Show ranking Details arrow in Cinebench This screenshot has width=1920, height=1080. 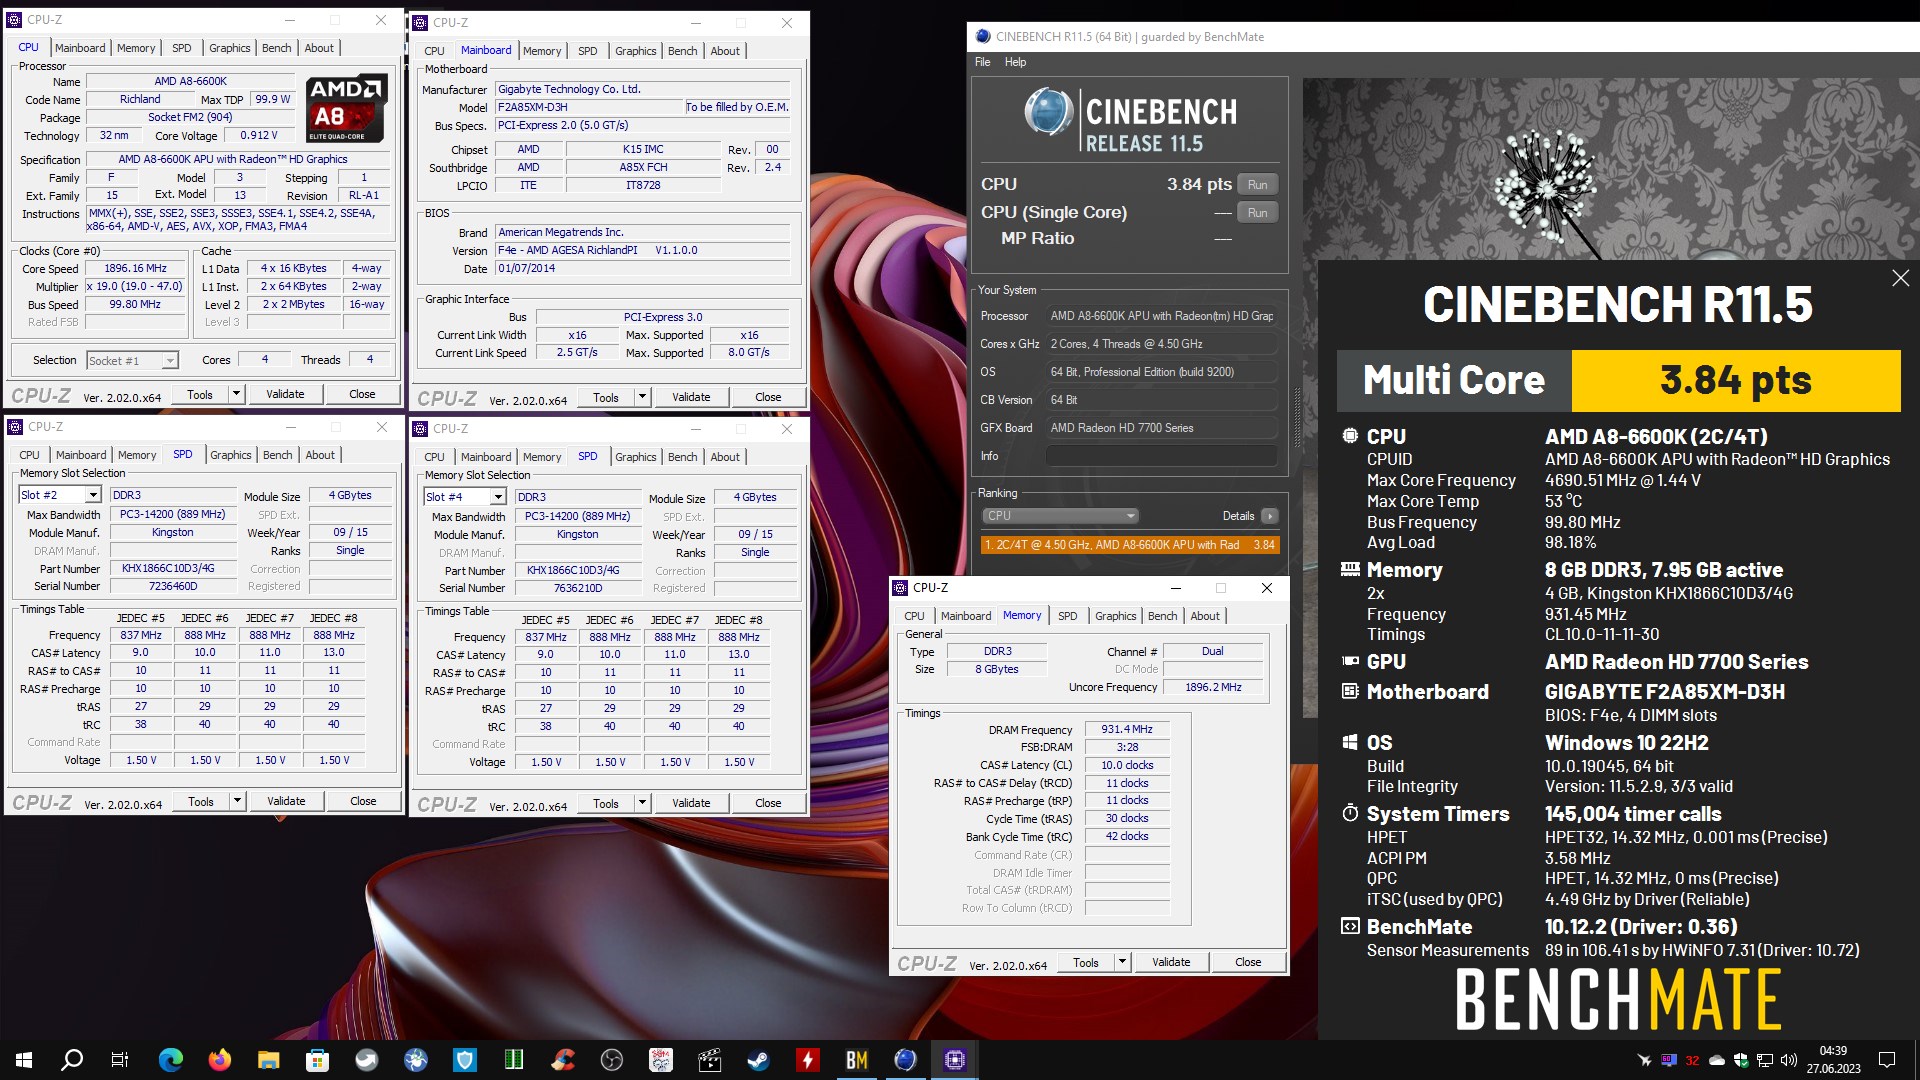(x=1269, y=516)
